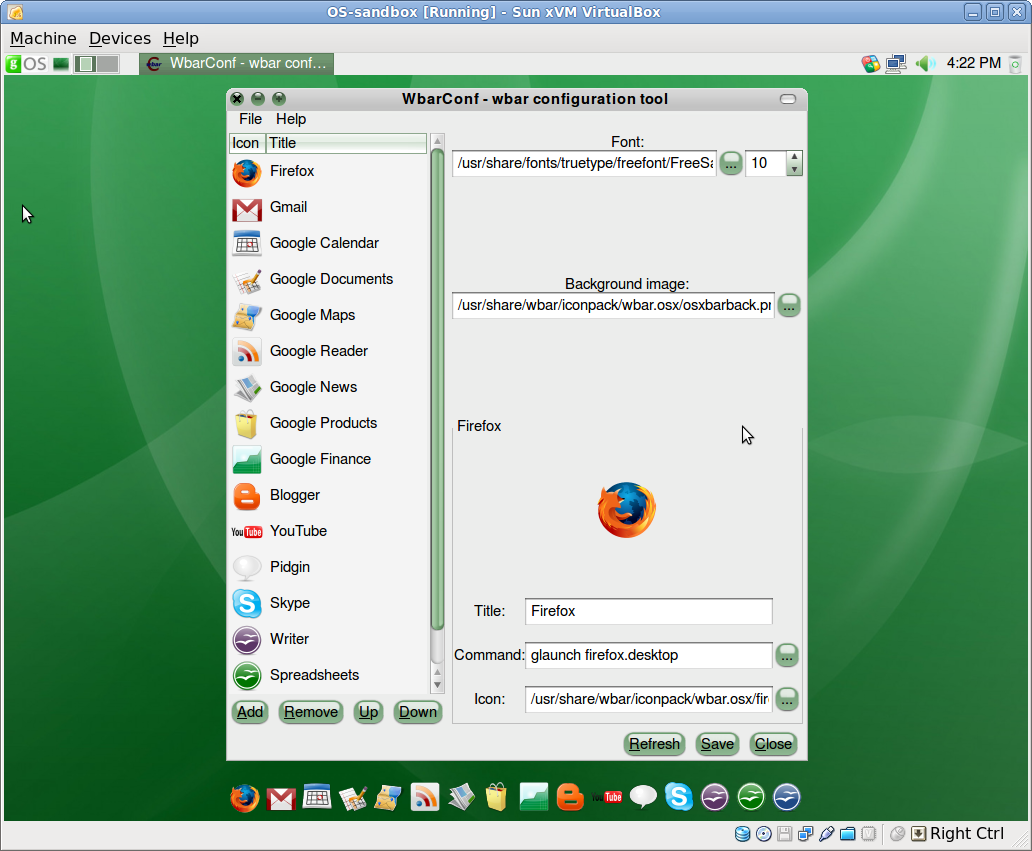This screenshot has width=1032, height=851.
Task: Click the YouTube icon in the dock
Action: pos(606,798)
